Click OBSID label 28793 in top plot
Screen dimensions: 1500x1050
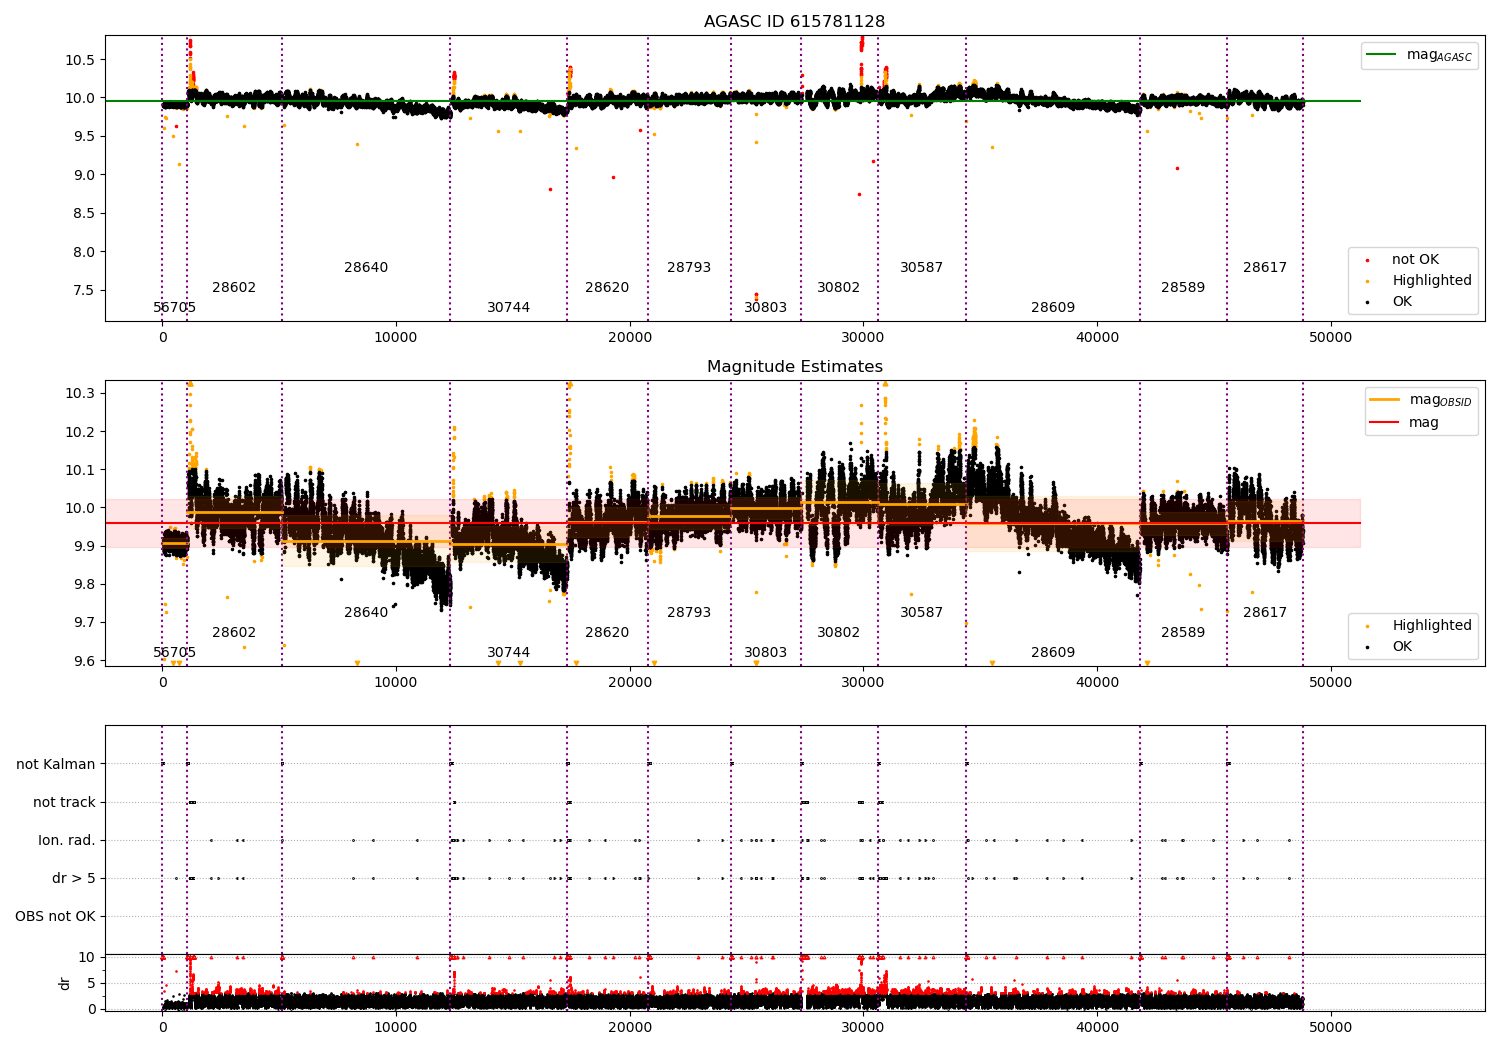[x=689, y=268]
